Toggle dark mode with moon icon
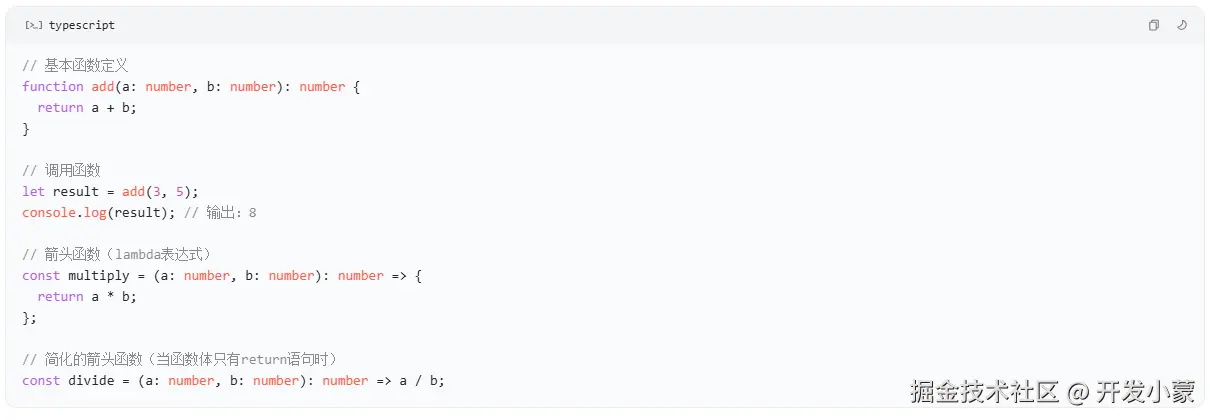This screenshot has width=1210, height=420. 1181,25
